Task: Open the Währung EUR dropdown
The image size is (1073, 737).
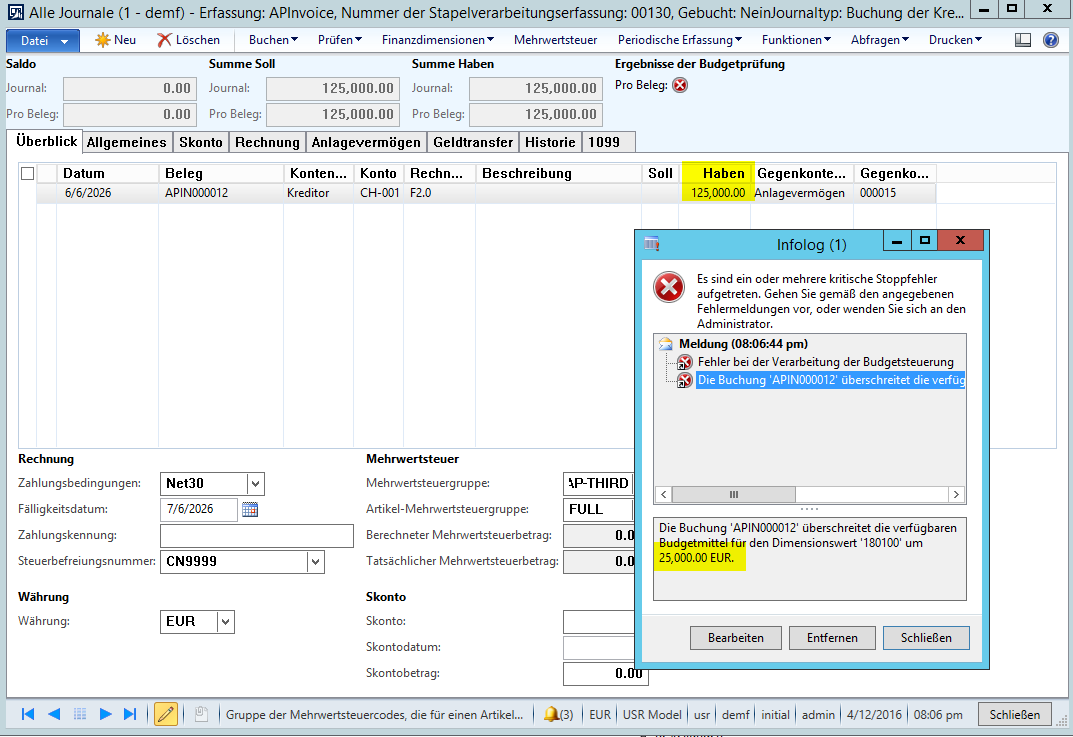Action: (x=226, y=621)
